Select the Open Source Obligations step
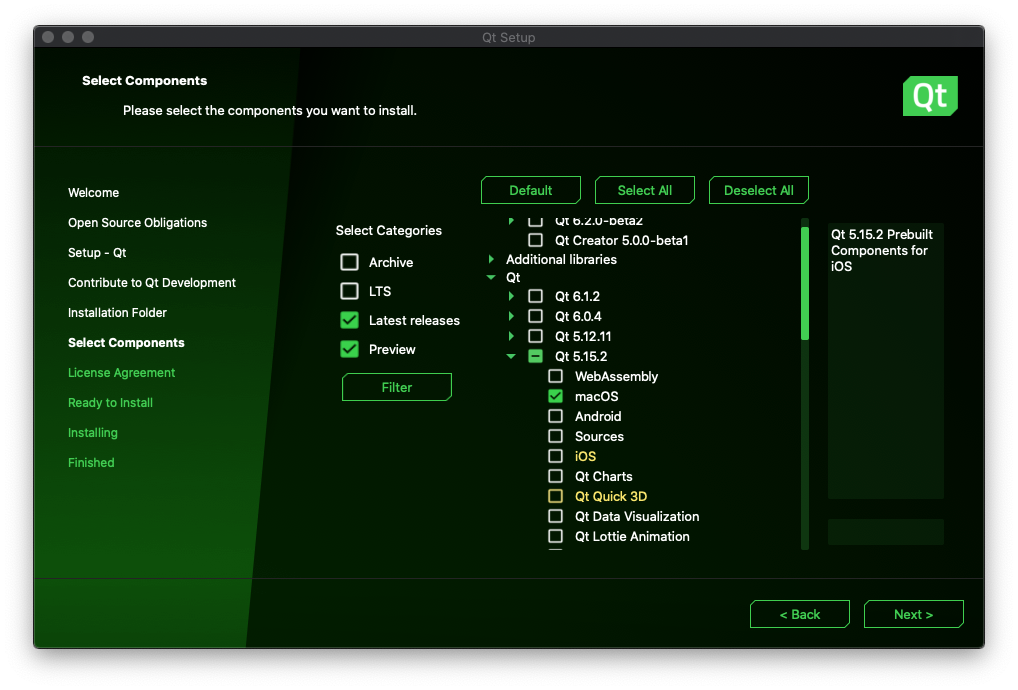 point(138,223)
